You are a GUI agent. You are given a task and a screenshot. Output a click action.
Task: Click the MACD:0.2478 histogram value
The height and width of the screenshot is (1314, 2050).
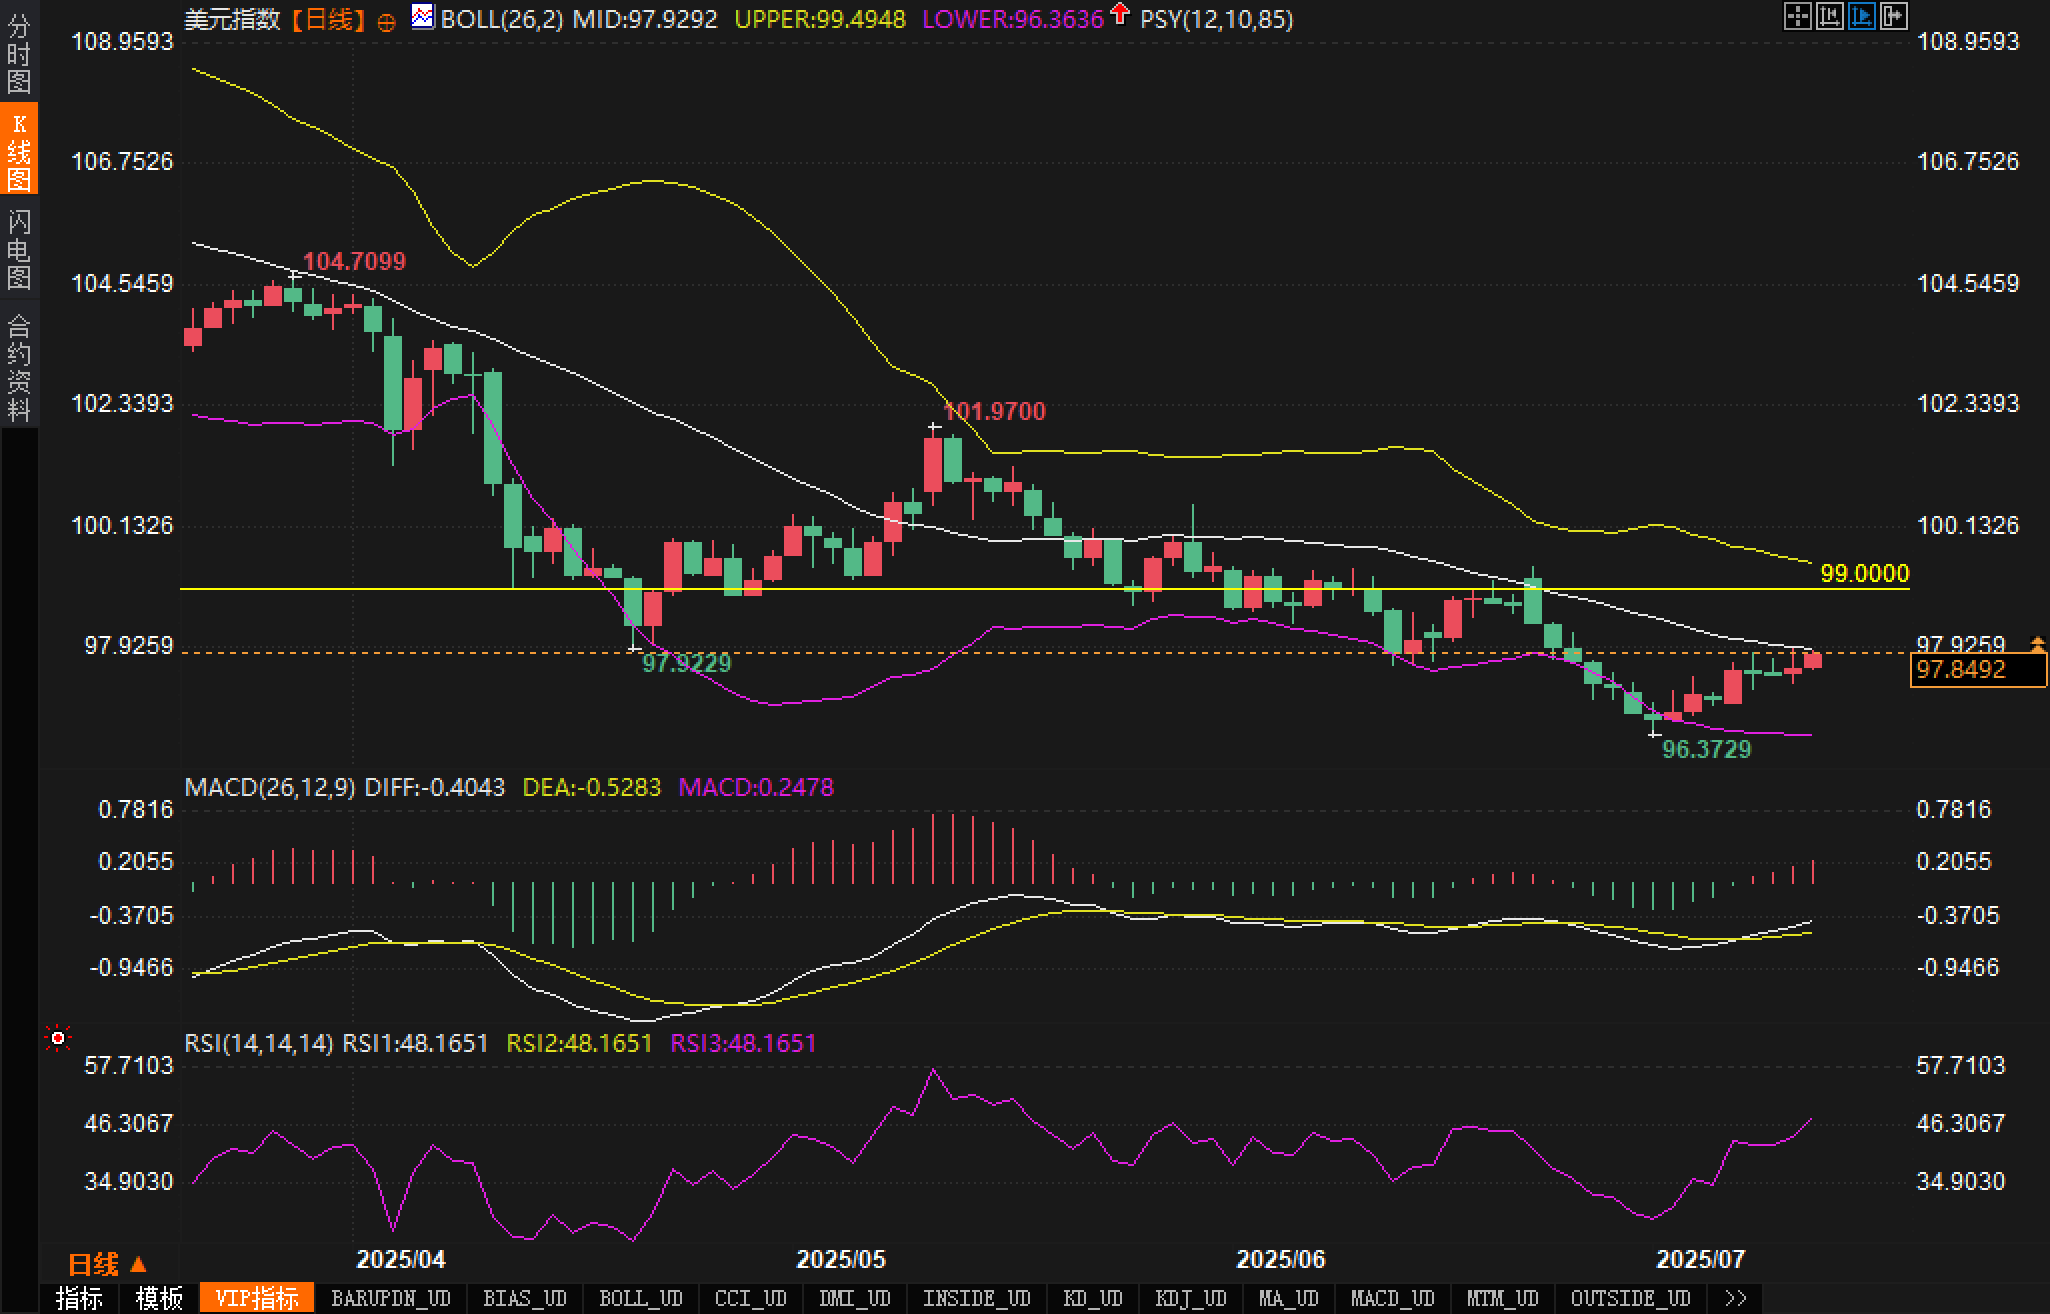click(756, 787)
